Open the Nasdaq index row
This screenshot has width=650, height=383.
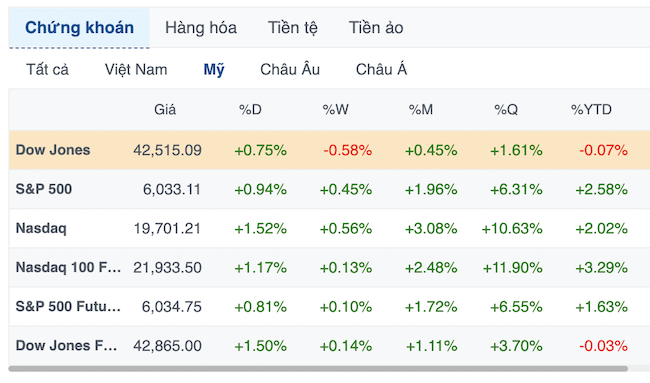click(x=329, y=228)
